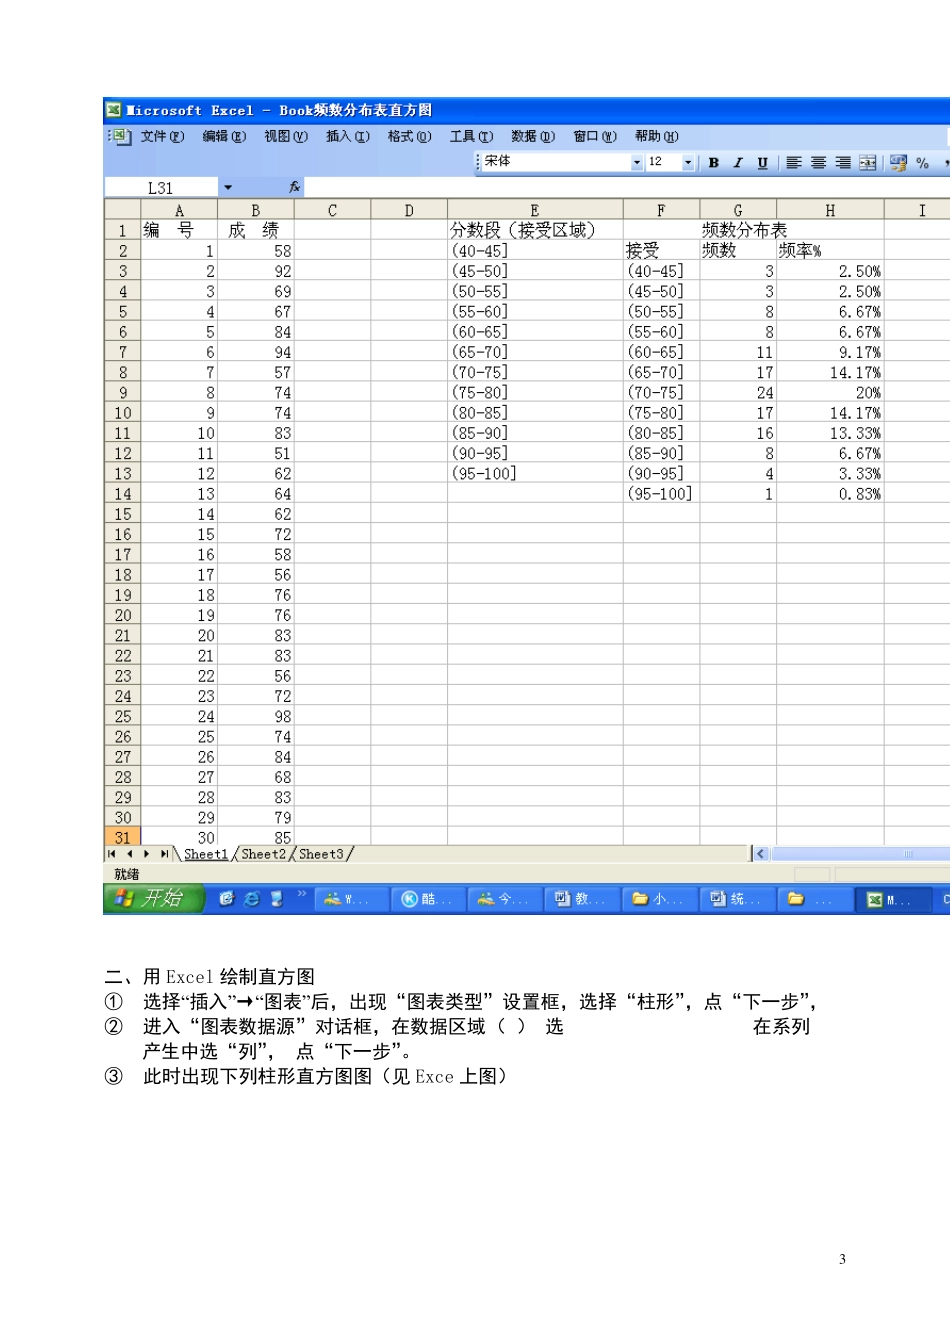The width and height of the screenshot is (950, 1344).
Task: Switch to the 教... Word taskbar window
Action: 581,899
